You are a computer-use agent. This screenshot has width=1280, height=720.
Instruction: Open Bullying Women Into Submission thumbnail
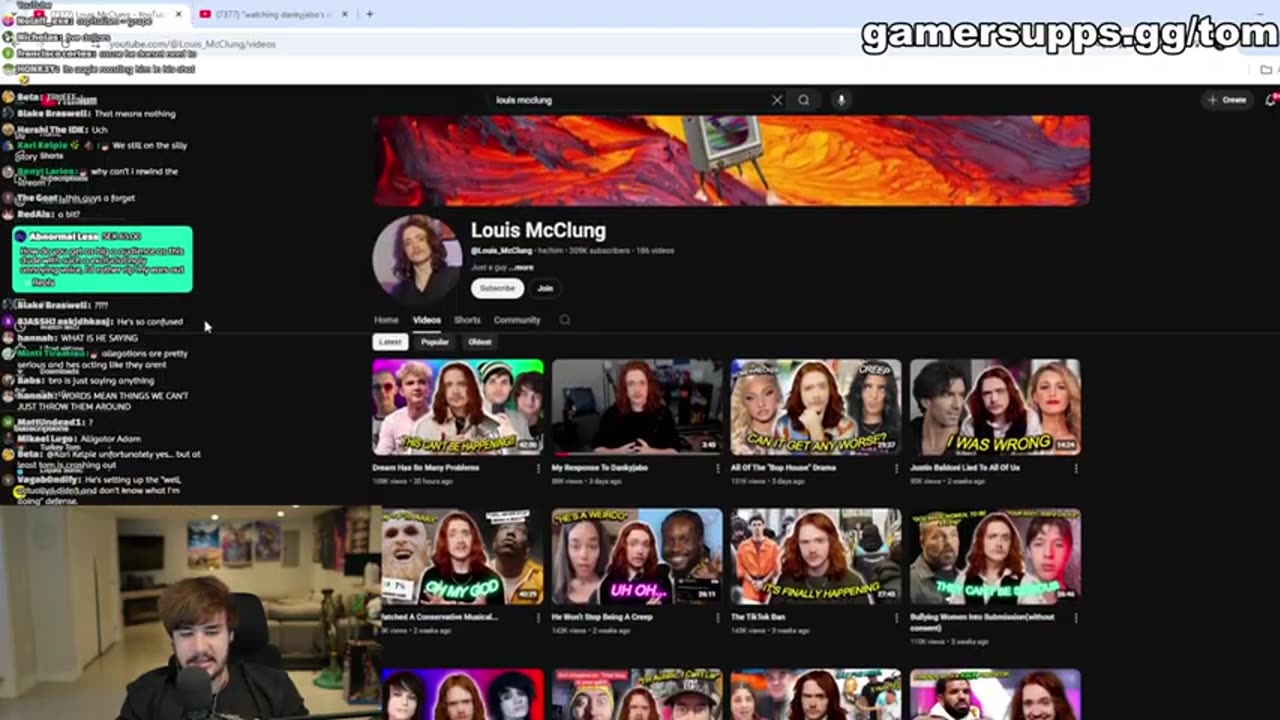996,556
